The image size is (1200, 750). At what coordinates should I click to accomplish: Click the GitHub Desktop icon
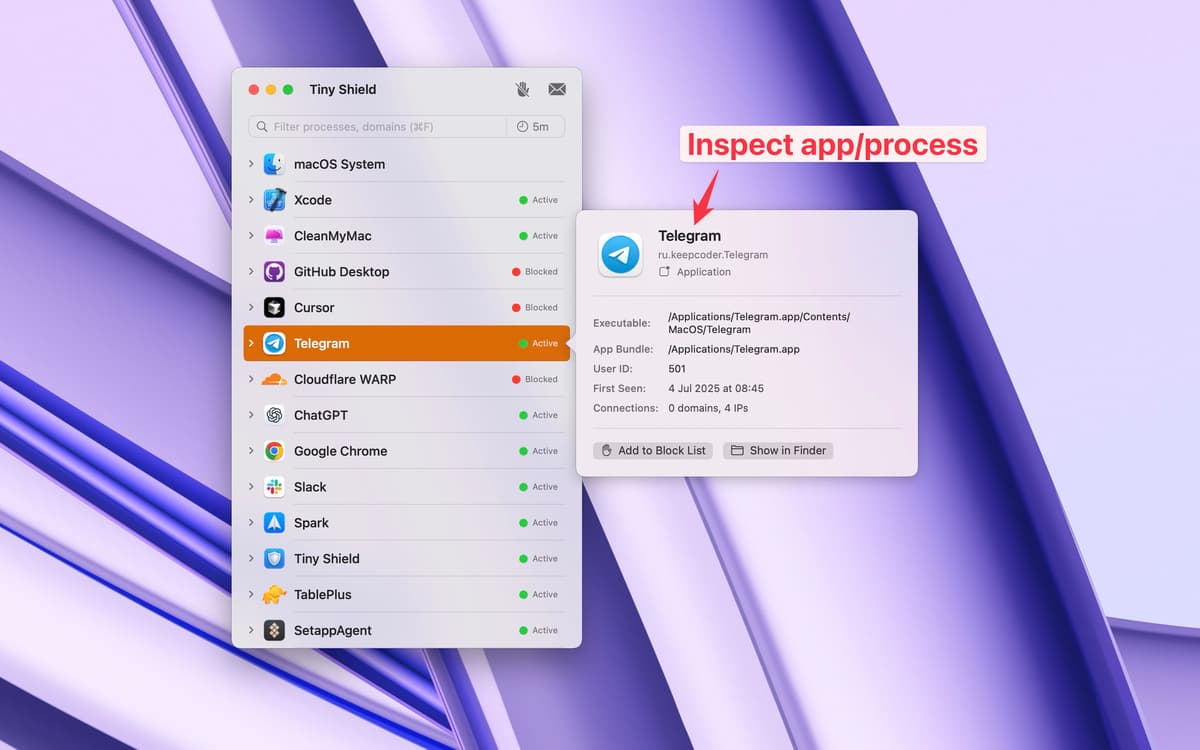coord(274,272)
